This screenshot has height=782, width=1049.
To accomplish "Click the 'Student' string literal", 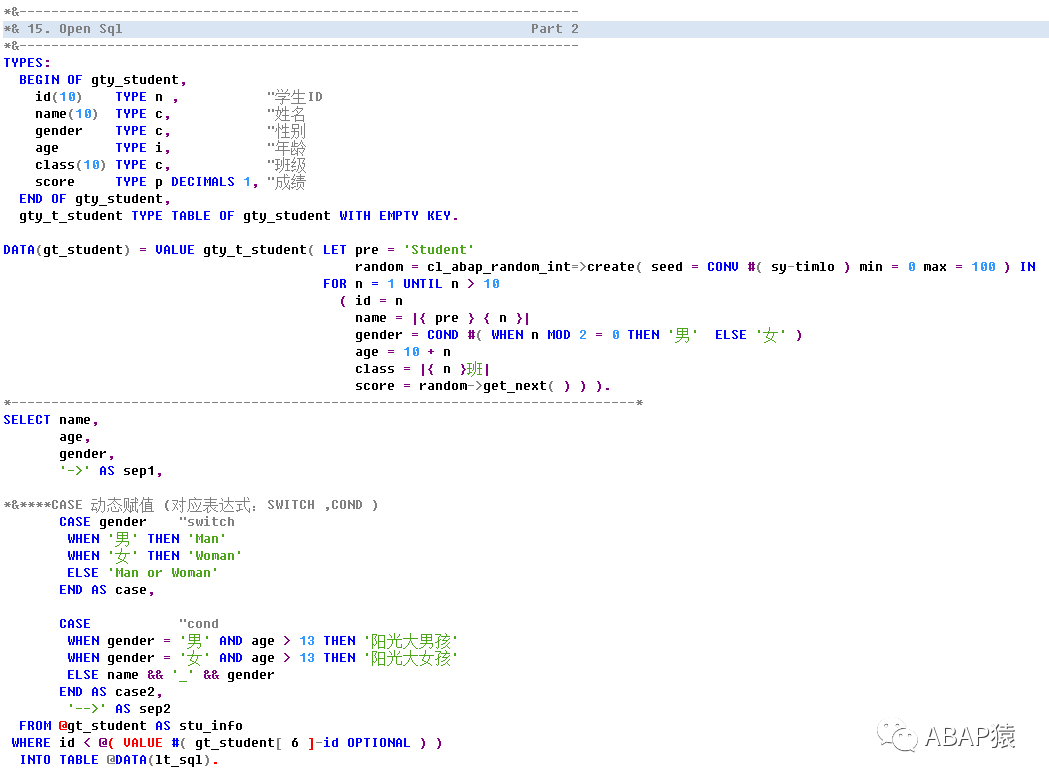I will (438, 250).
